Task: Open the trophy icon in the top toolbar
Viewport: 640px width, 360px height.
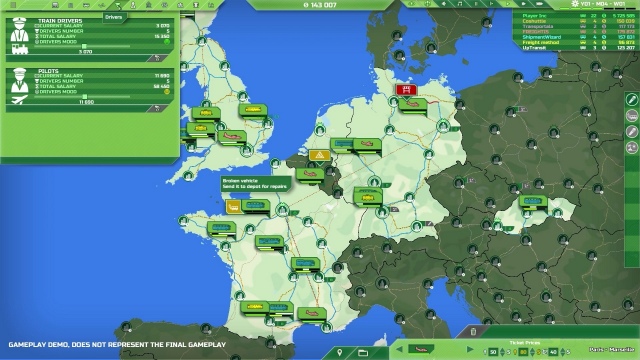Action: 196,5
